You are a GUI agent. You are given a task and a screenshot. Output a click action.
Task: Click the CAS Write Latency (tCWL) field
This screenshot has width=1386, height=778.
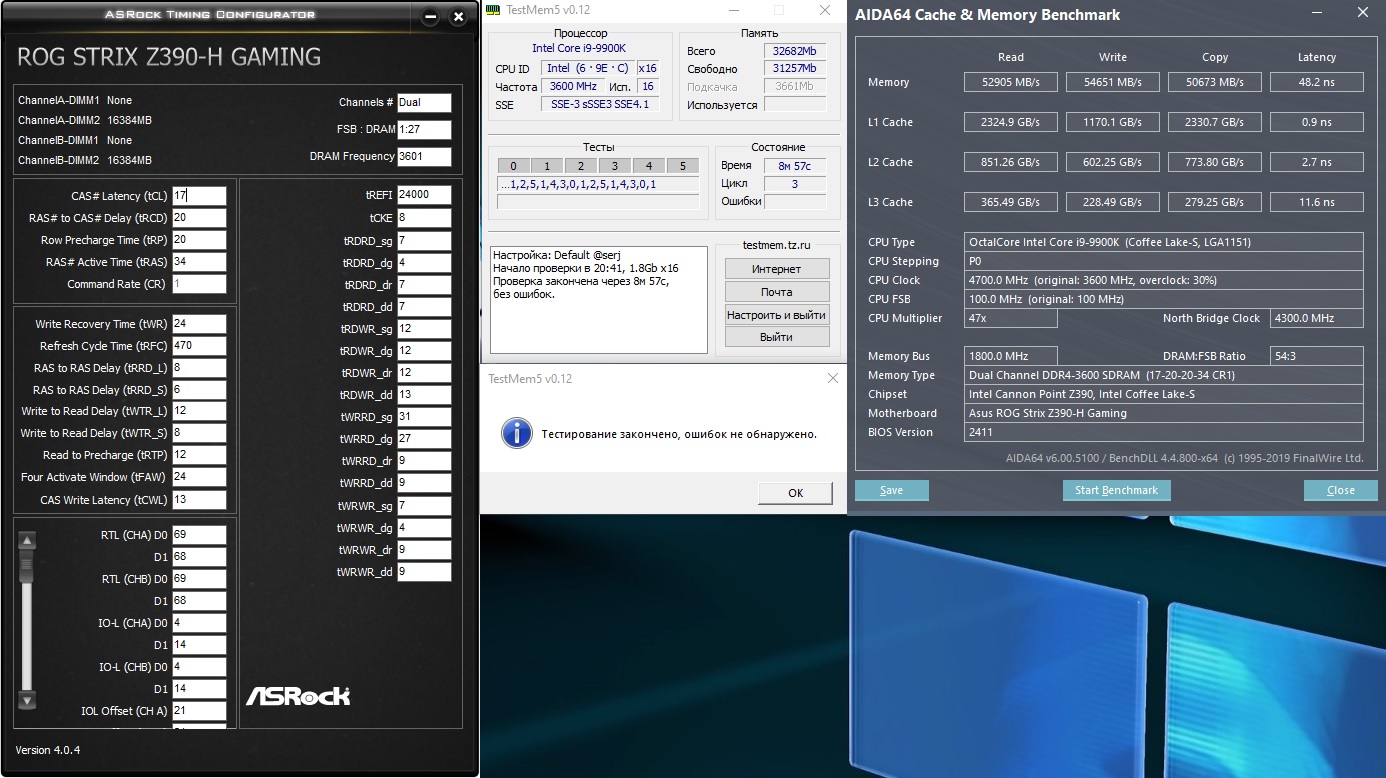click(x=199, y=500)
